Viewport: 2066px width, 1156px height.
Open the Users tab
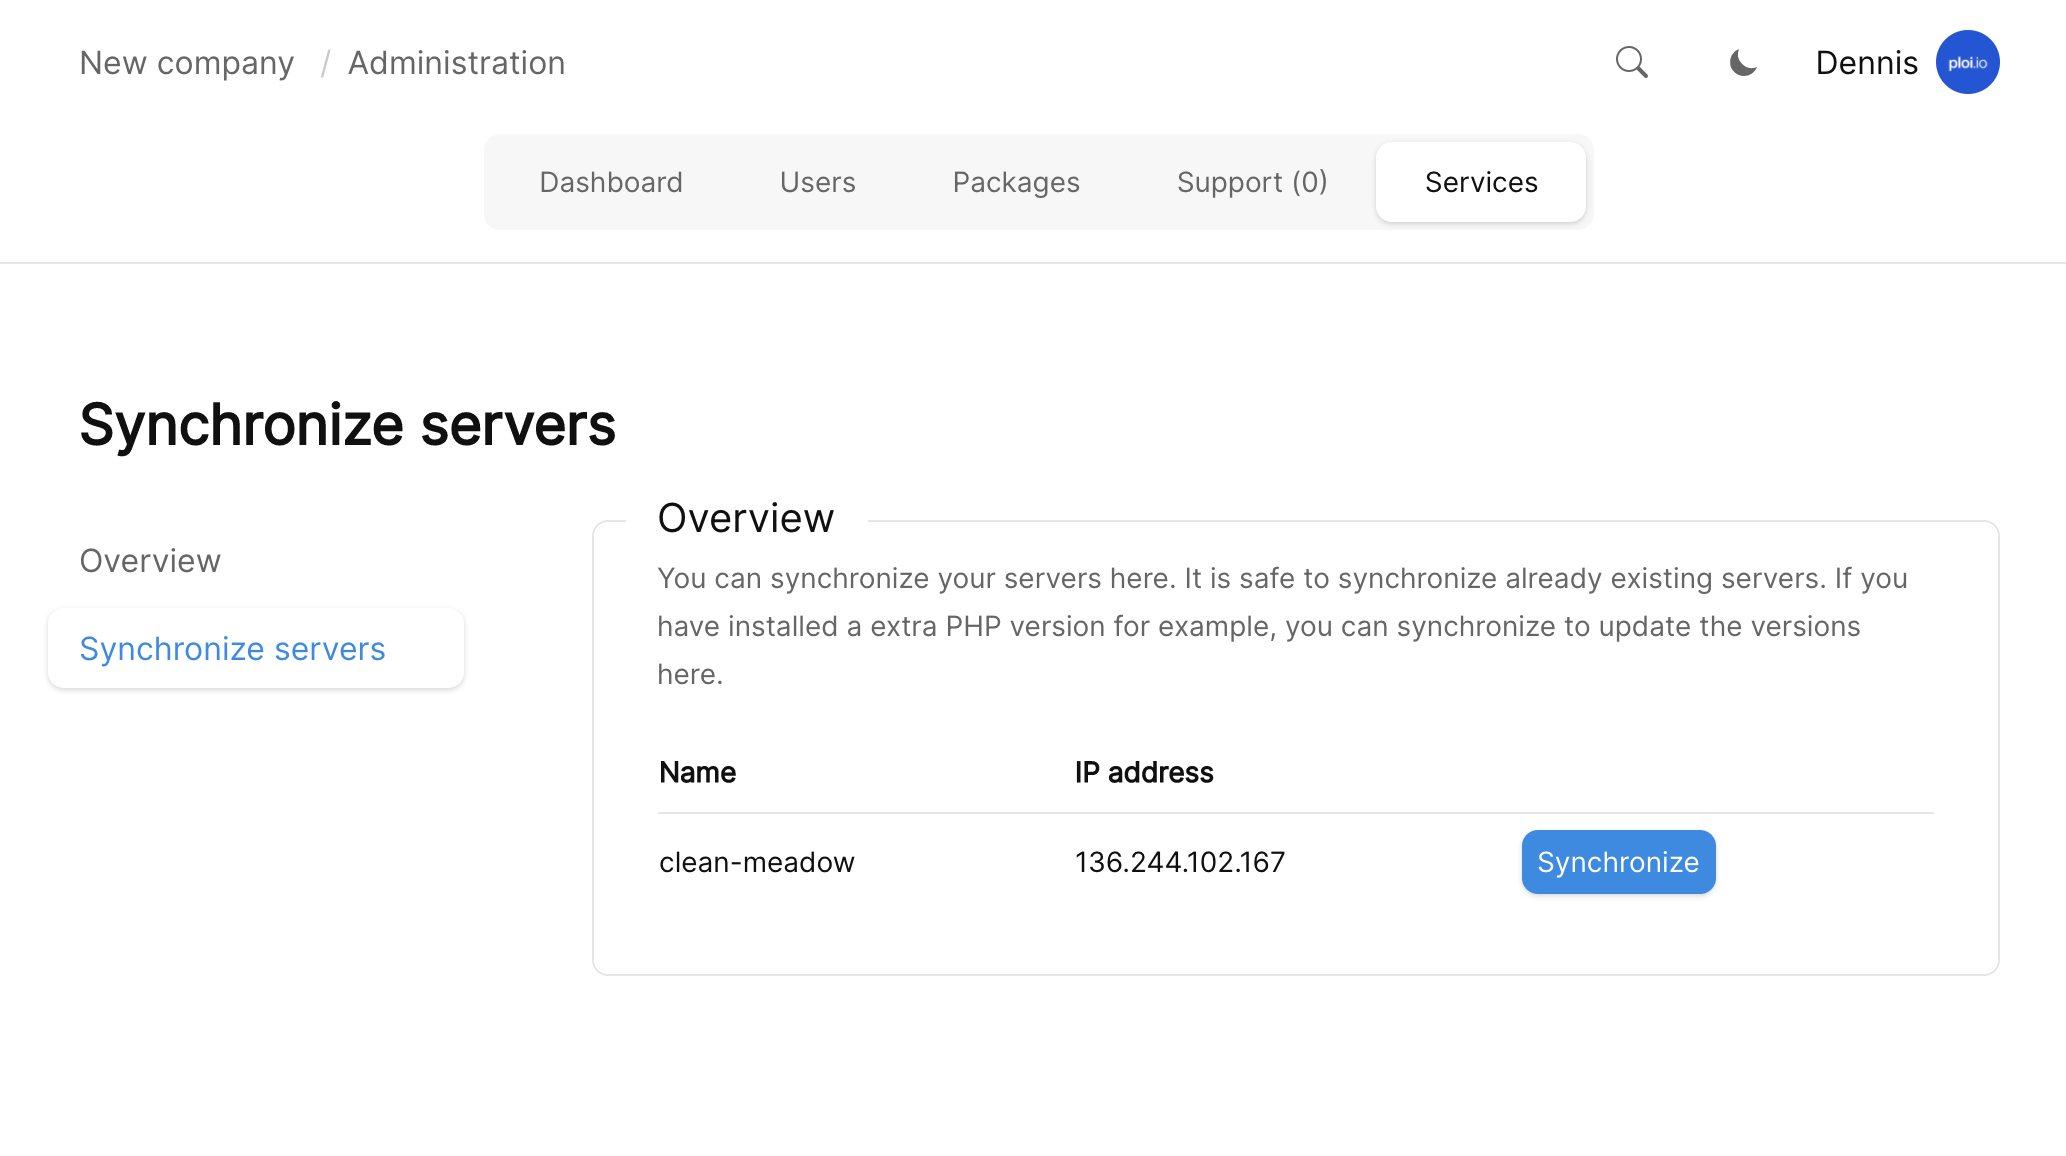click(817, 182)
